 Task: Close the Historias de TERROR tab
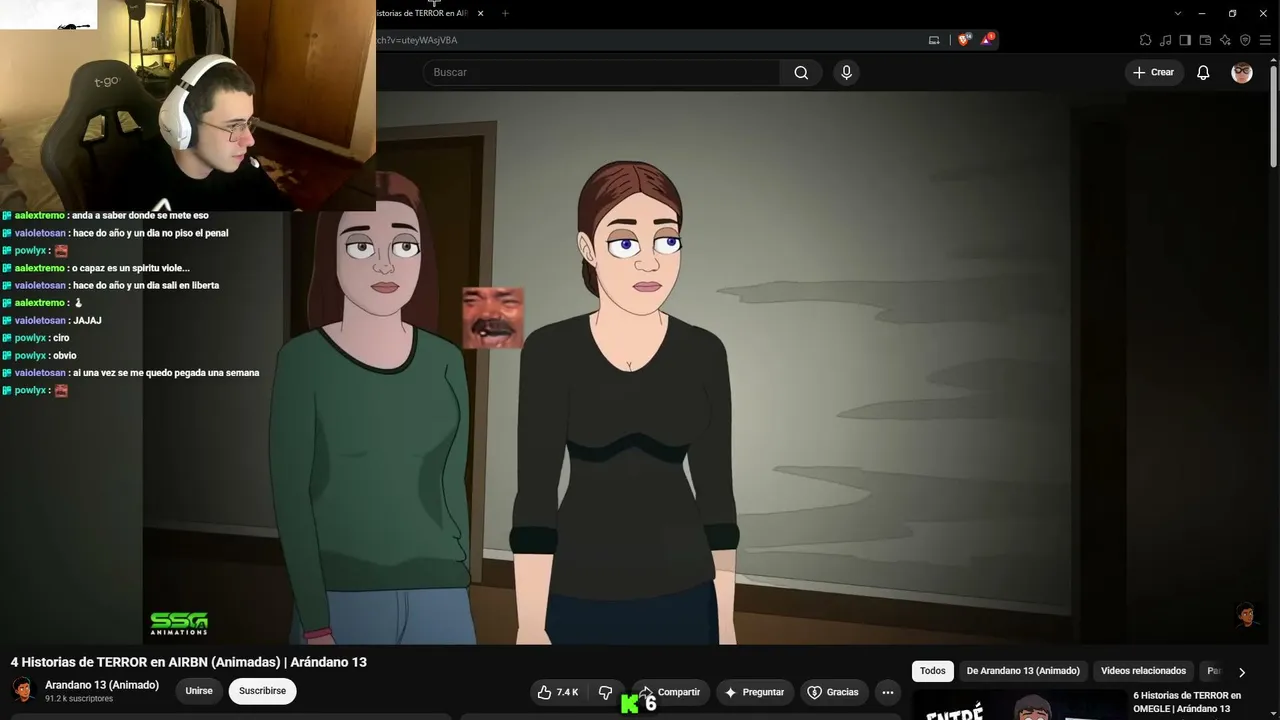click(481, 13)
